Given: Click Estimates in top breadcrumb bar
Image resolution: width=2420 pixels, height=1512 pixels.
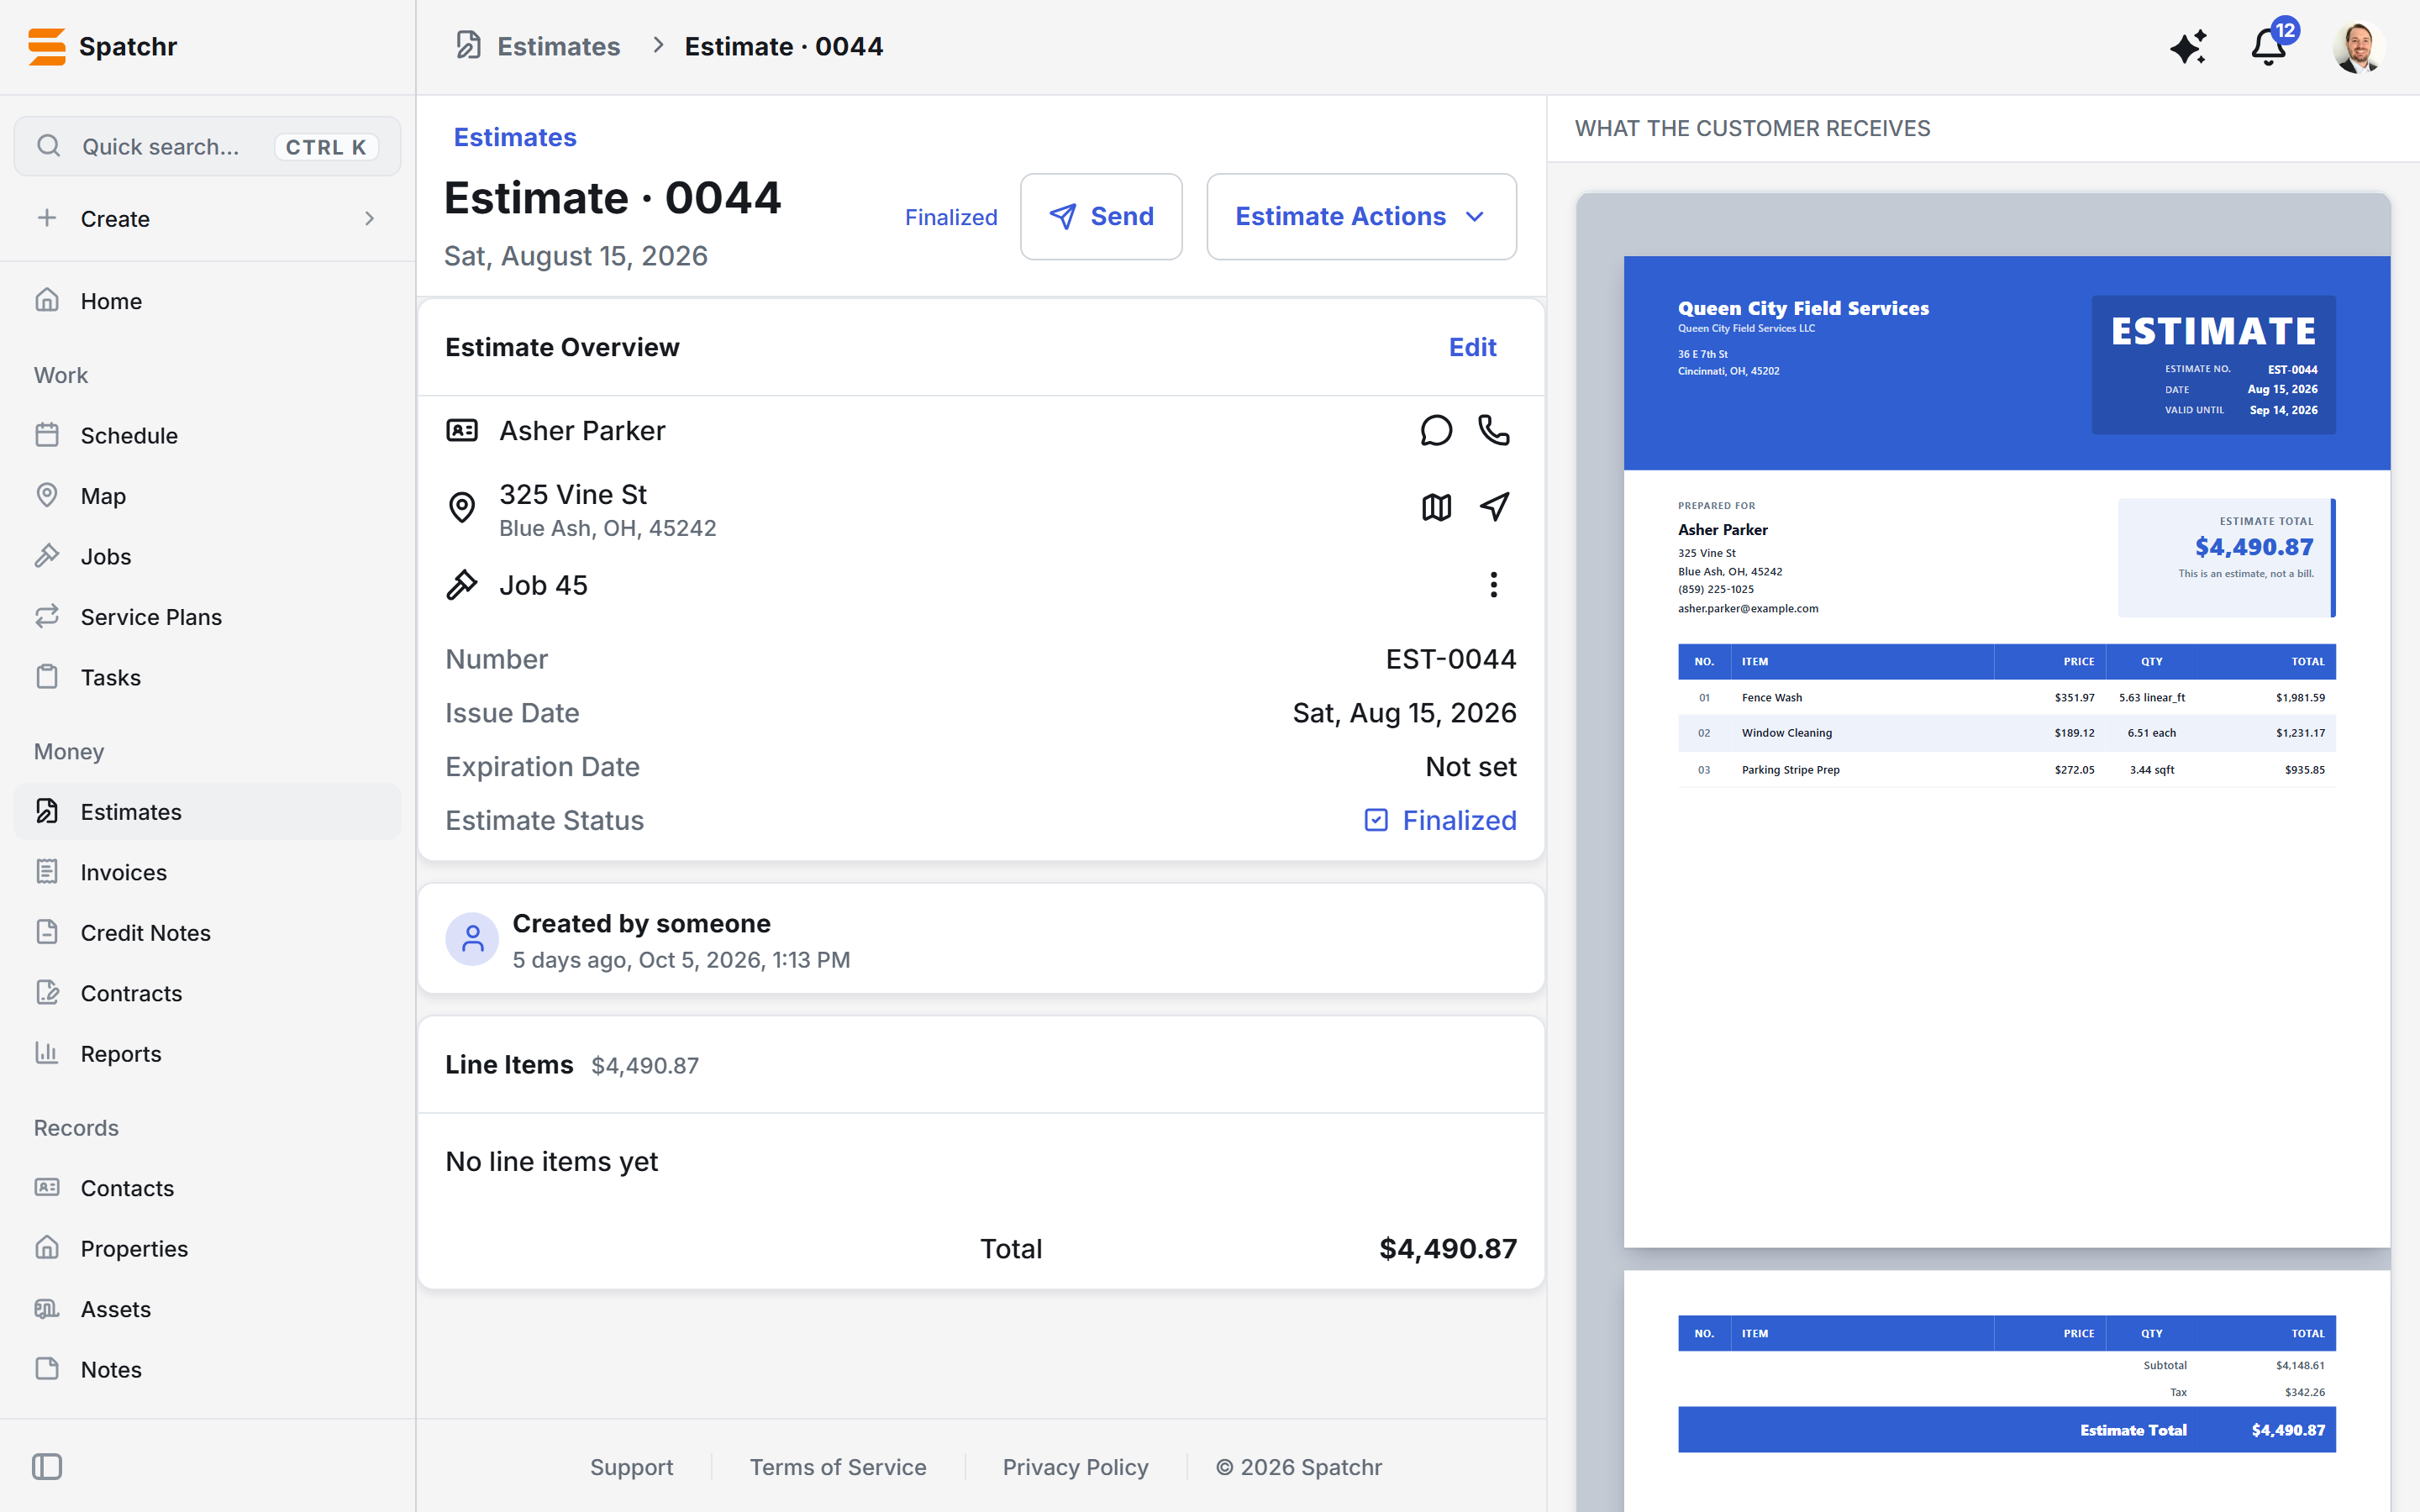Looking at the screenshot, I should pos(558,47).
